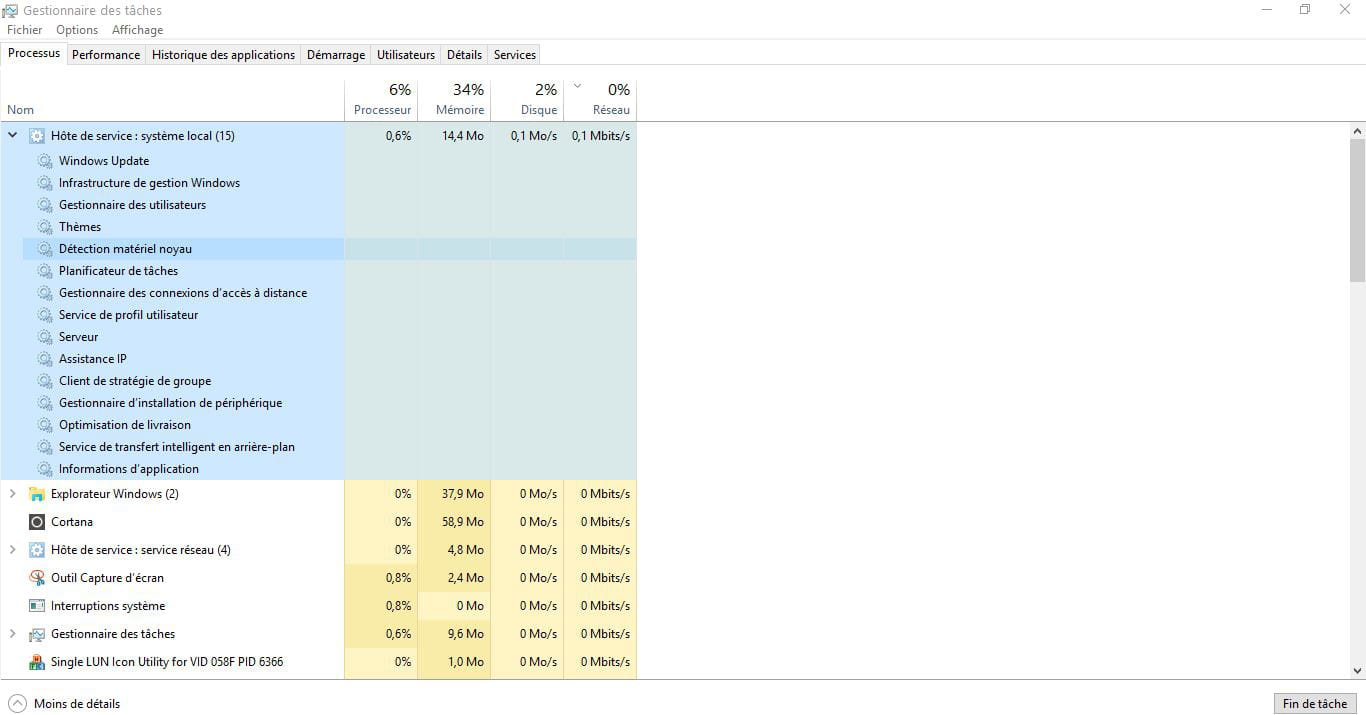Click the Informations d'application gear icon
Viewport: 1366px width, 715px height.
[44, 469]
